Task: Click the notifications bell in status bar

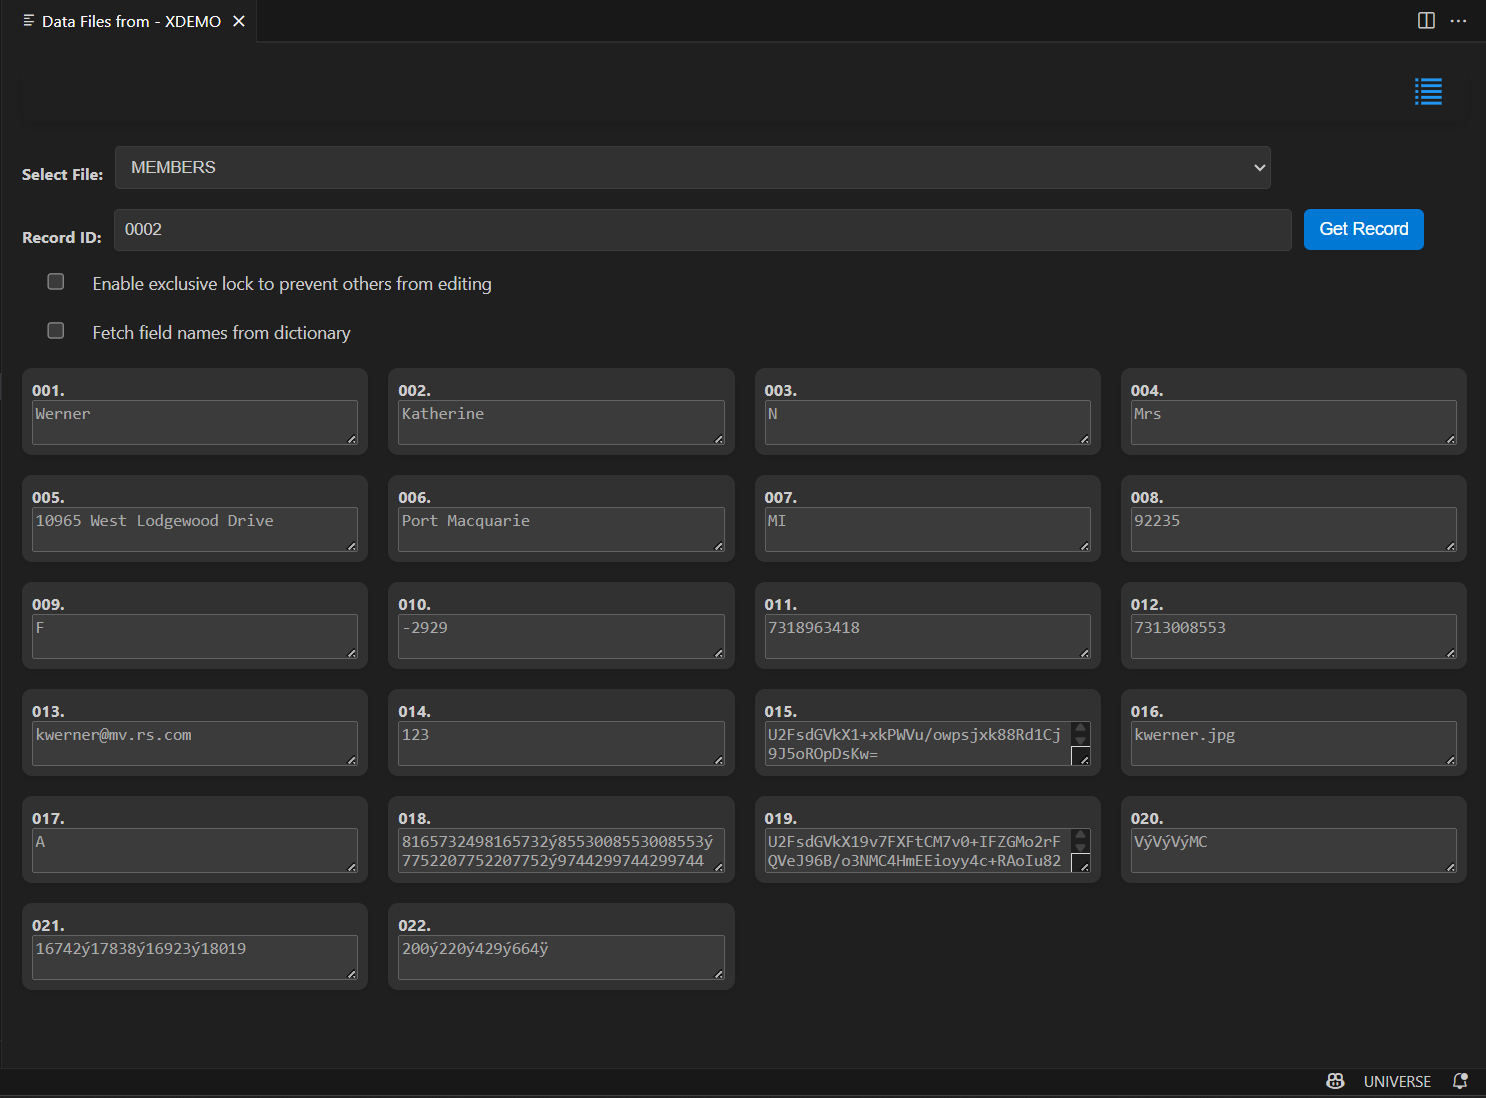Action: (1460, 1081)
